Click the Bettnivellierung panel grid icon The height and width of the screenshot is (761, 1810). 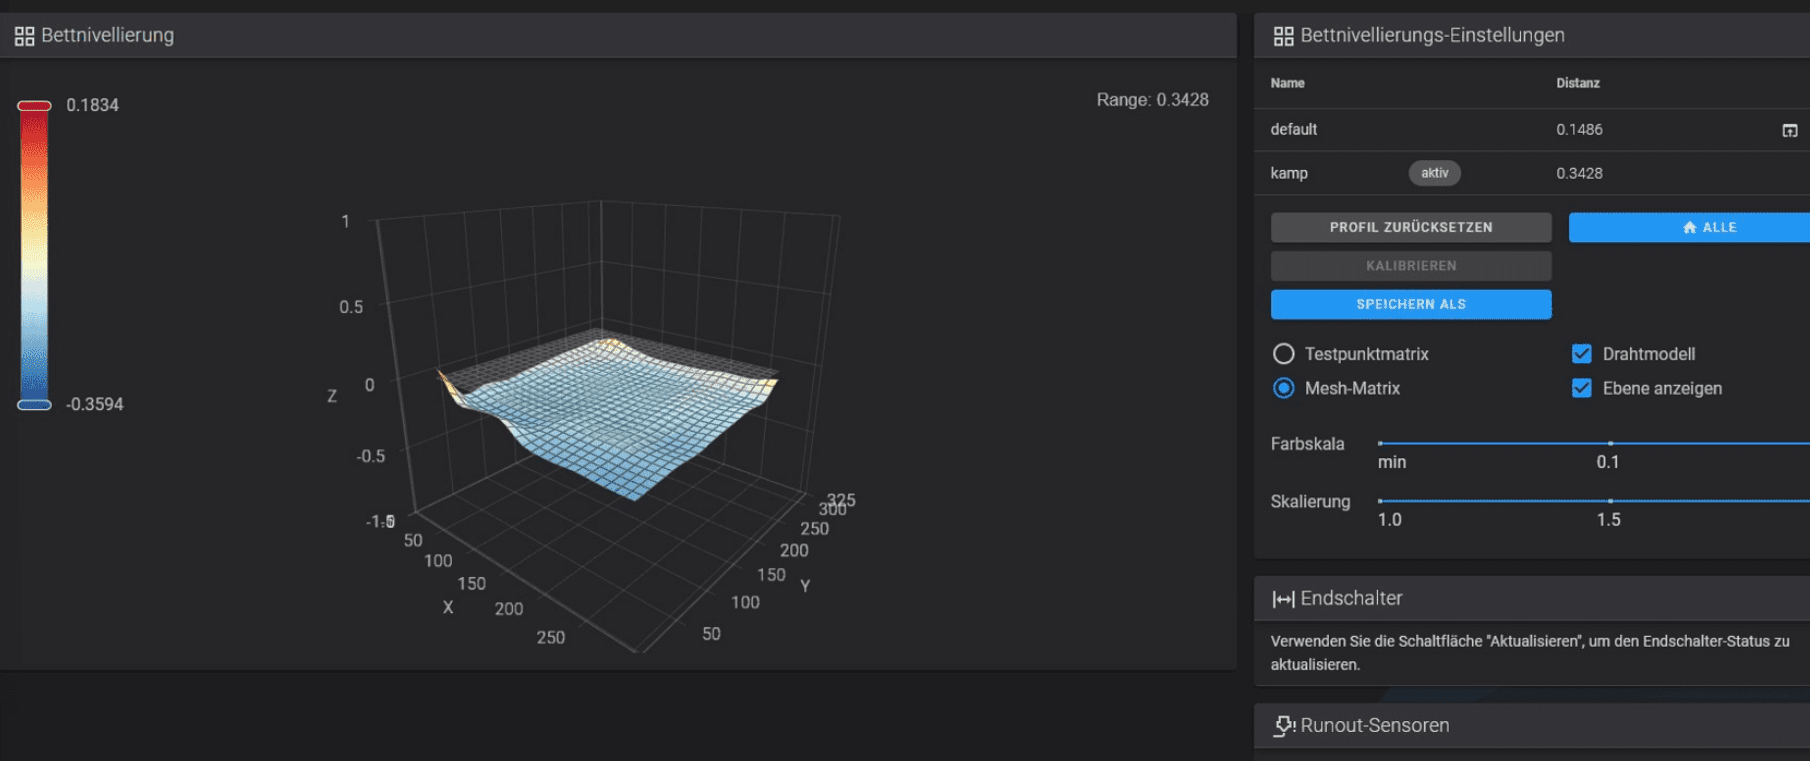(x=24, y=36)
